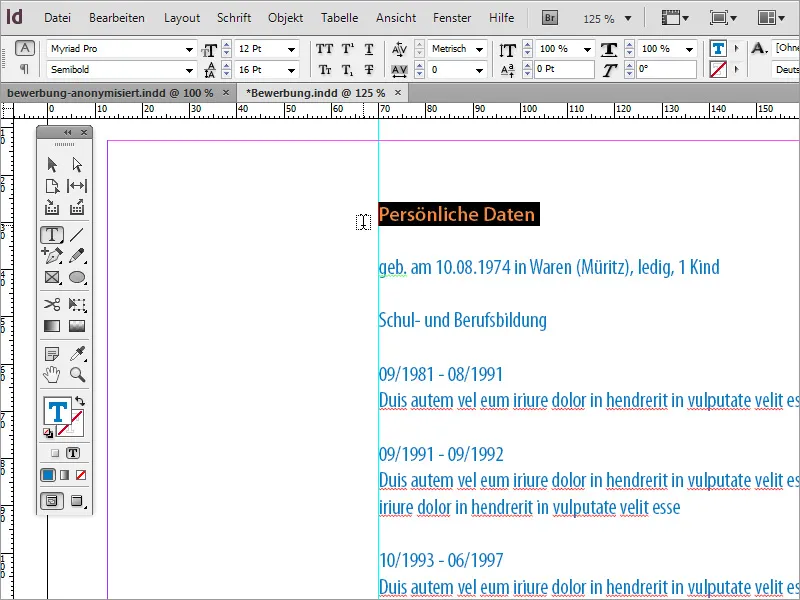Select the Ellipse tool
The width and height of the screenshot is (800, 600).
coord(77,277)
